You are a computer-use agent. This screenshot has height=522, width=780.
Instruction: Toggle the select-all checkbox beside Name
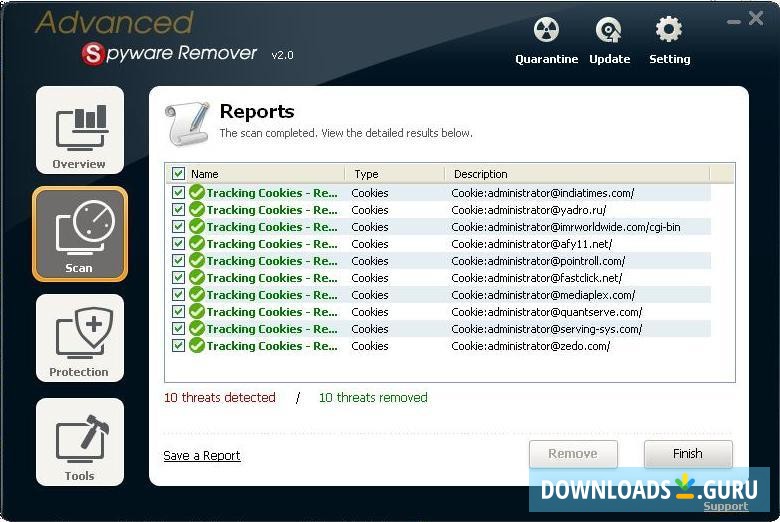[x=178, y=174]
